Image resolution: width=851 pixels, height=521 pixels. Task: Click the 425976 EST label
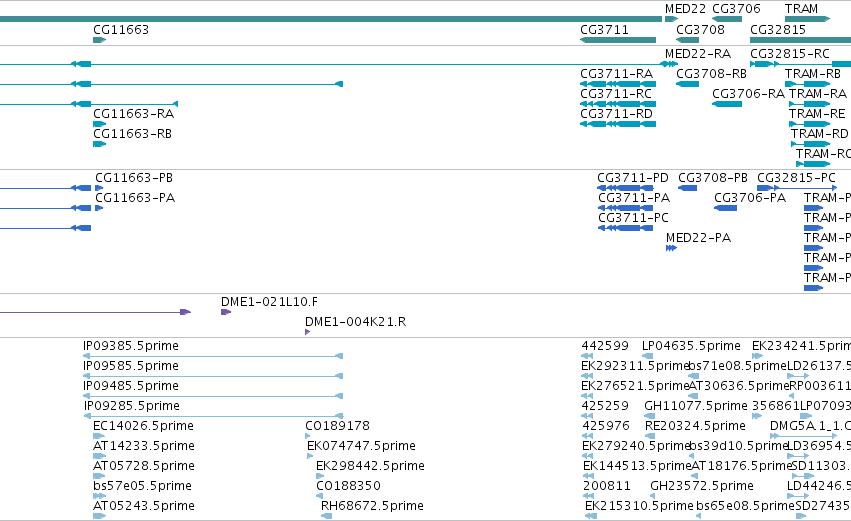[x=606, y=427]
